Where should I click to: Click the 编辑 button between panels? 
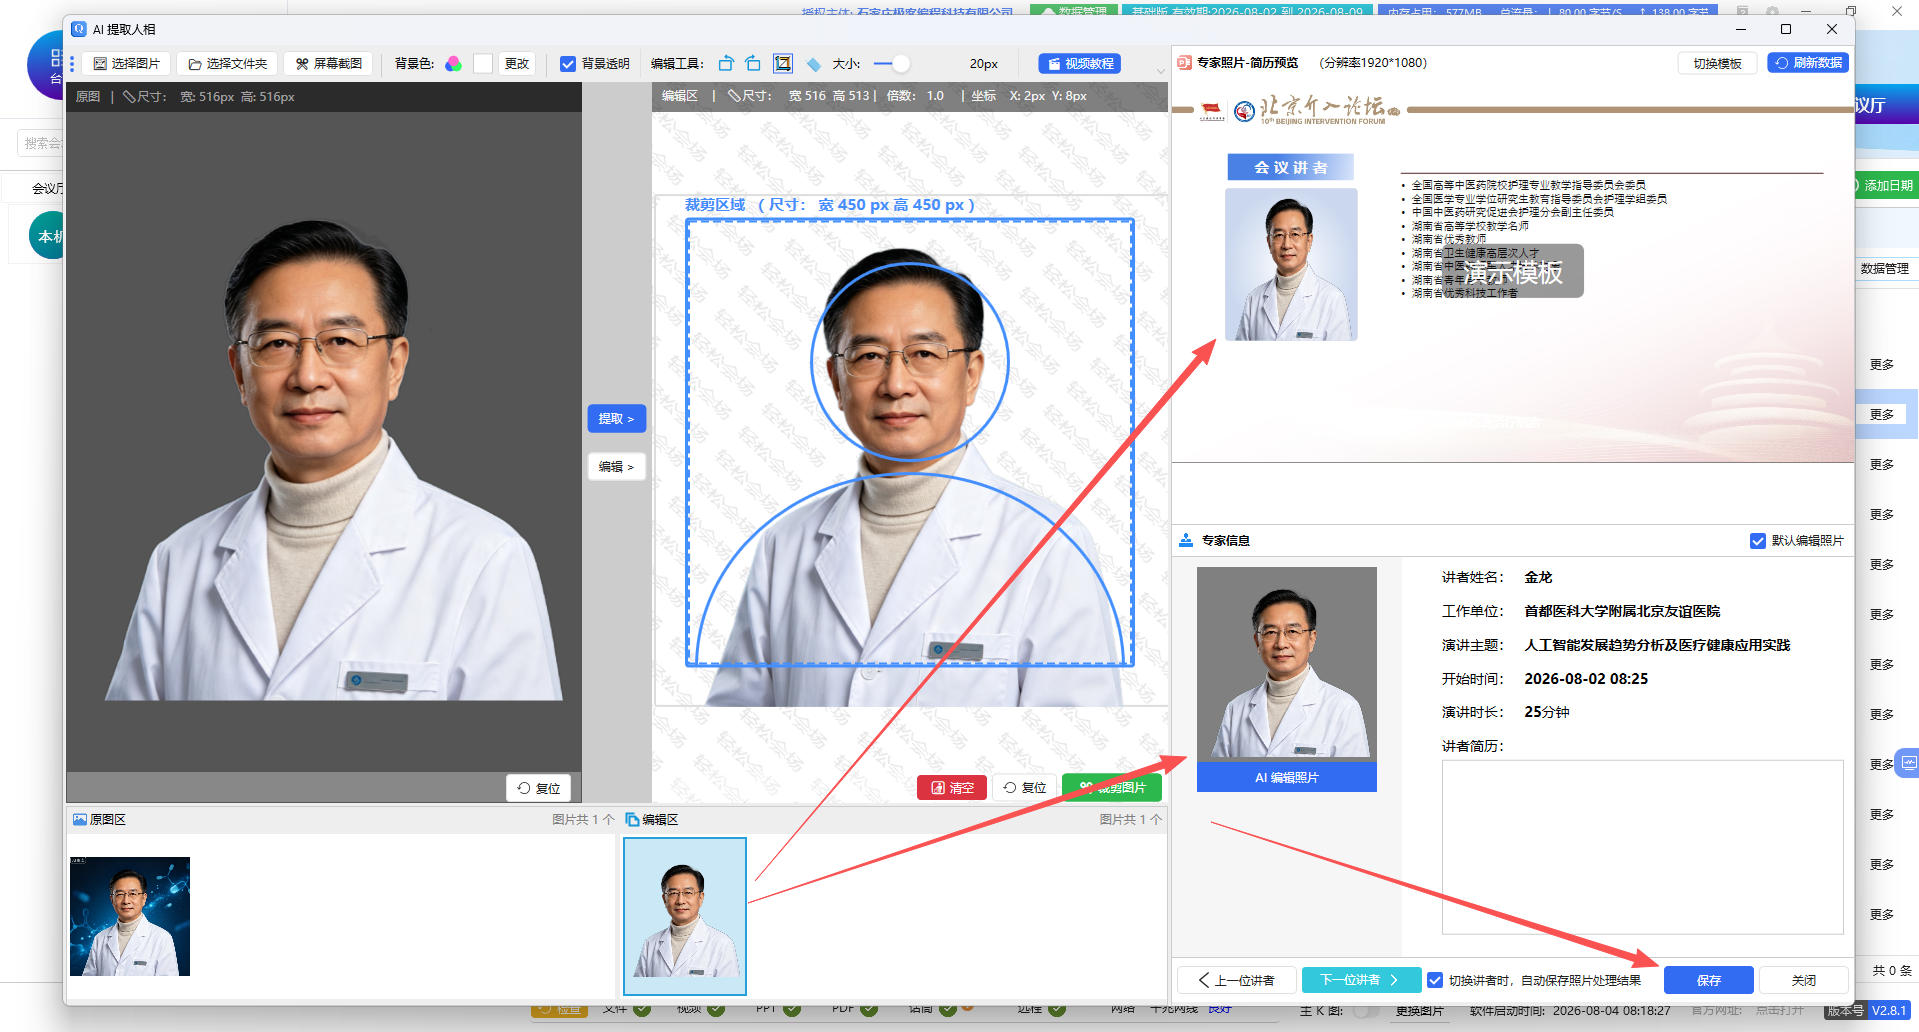tap(616, 467)
